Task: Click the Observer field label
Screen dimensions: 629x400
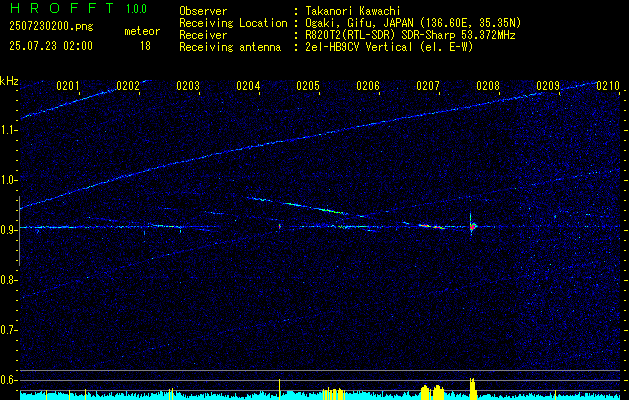Action: tap(203, 11)
